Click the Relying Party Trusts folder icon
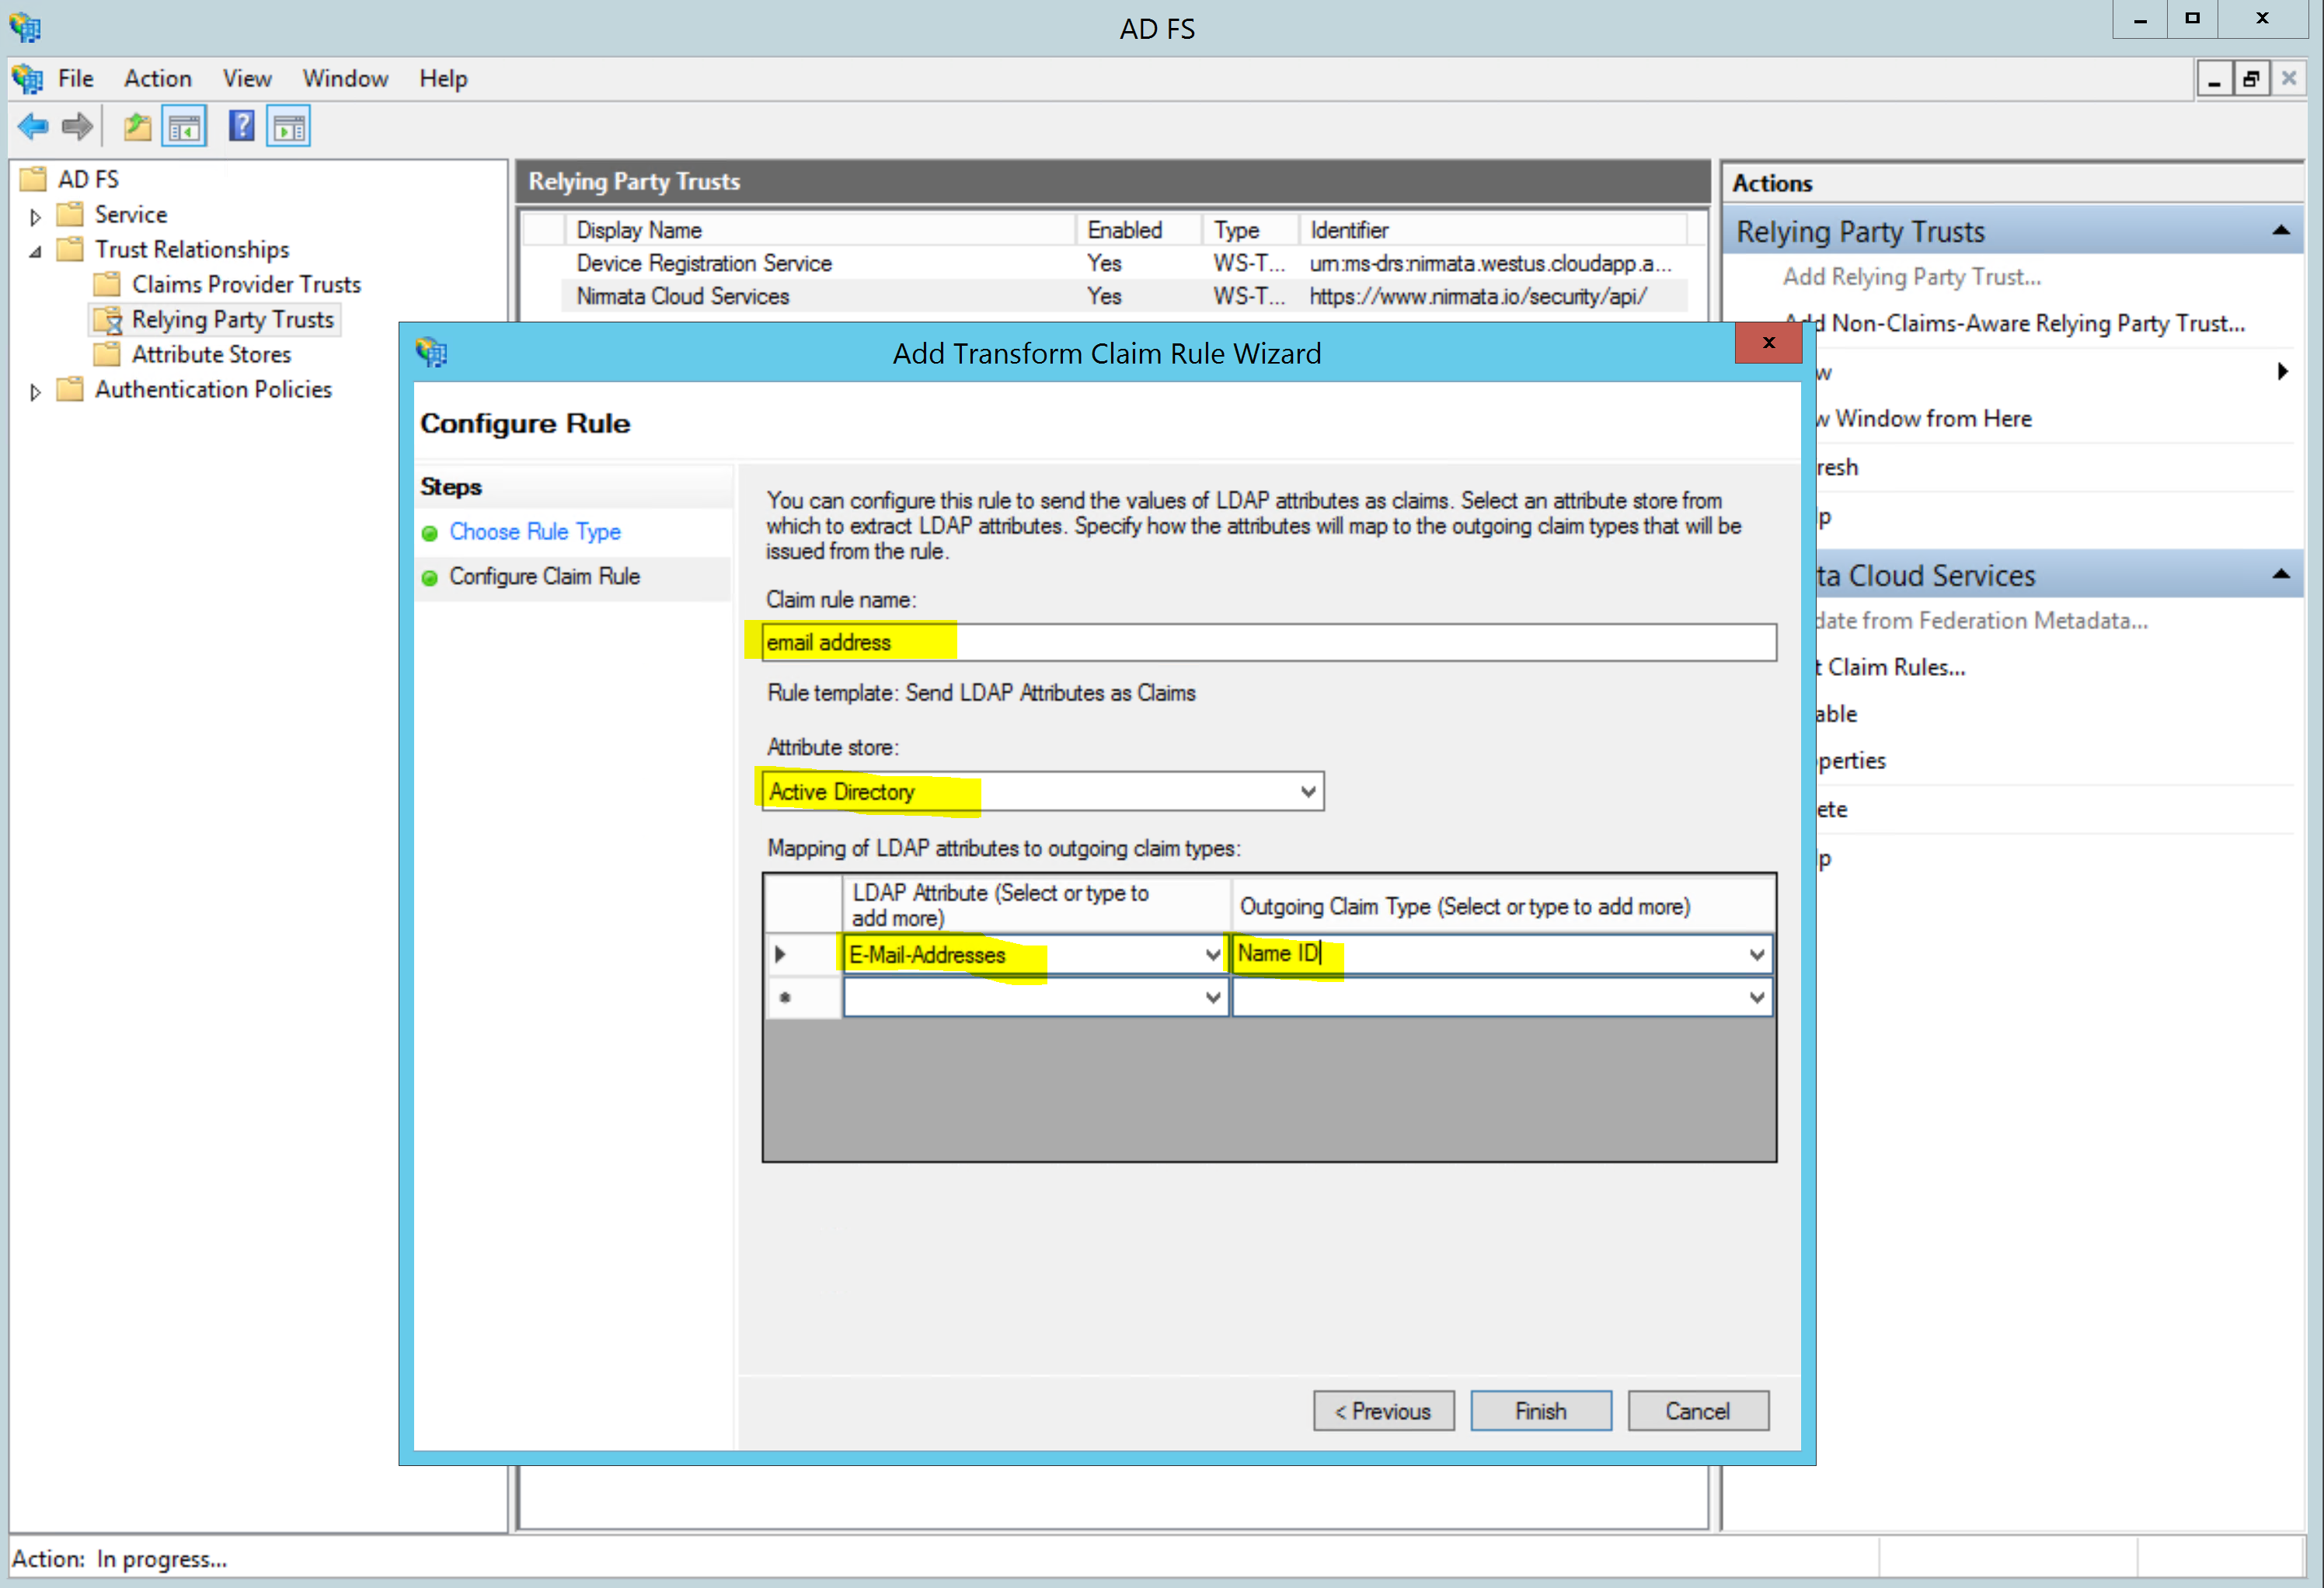The width and height of the screenshot is (2324, 1588). (x=107, y=320)
